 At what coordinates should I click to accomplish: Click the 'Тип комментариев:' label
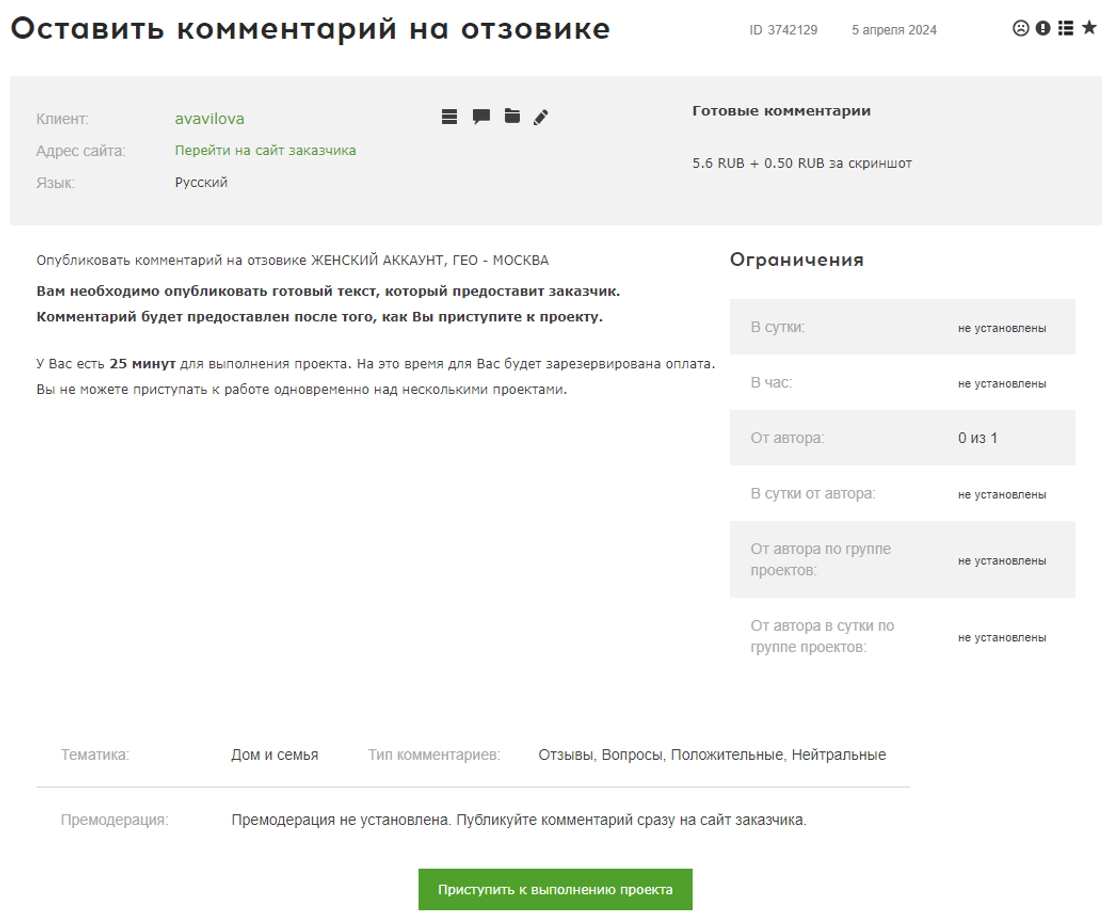point(434,755)
